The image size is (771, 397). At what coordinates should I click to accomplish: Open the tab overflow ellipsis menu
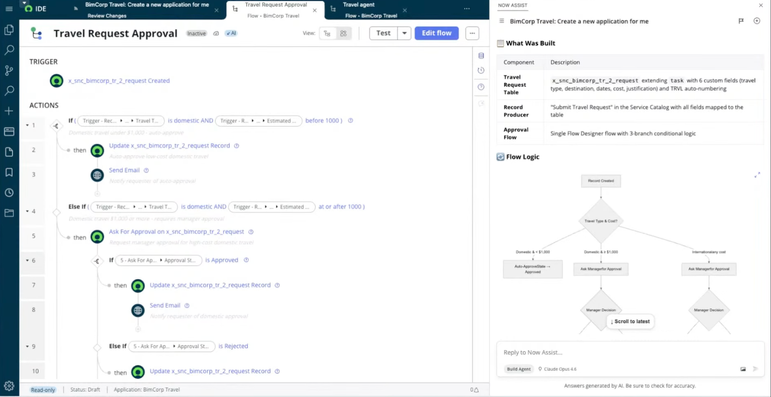coord(467,9)
